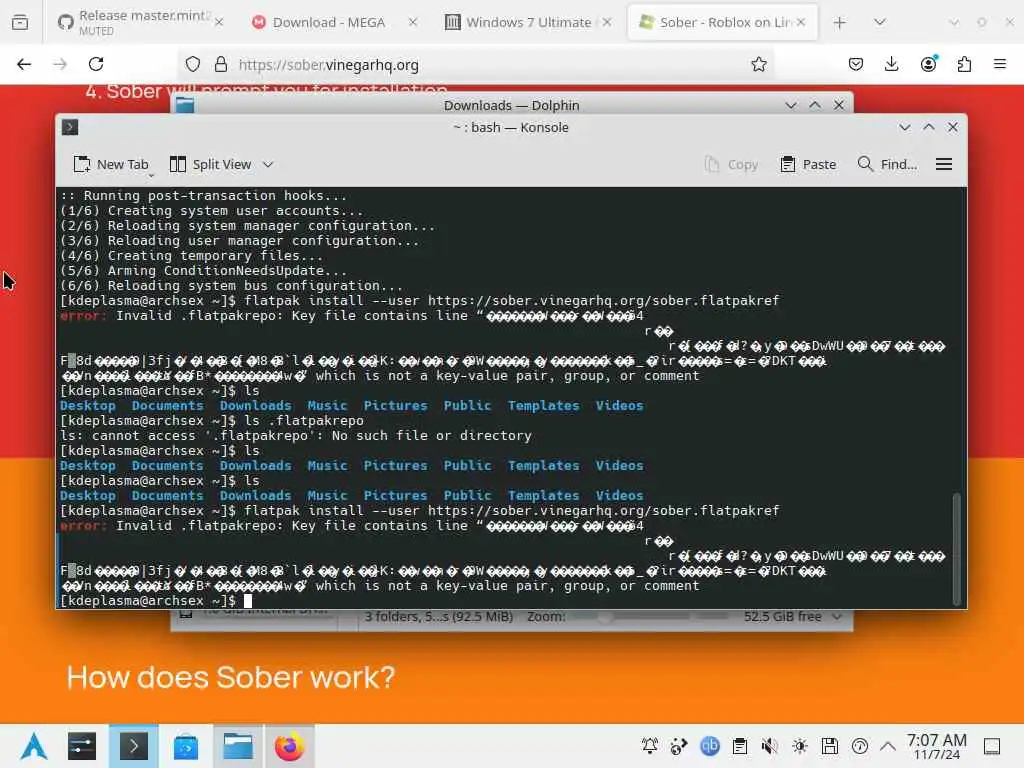The width and height of the screenshot is (1024, 768).
Task: Expand hidden system tray icons
Action: (x=888, y=746)
